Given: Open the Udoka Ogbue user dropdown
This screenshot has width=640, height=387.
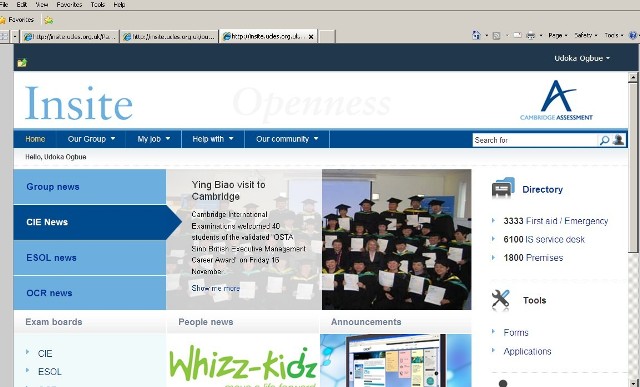Looking at the screenshot, I should (x=582, y=58).
